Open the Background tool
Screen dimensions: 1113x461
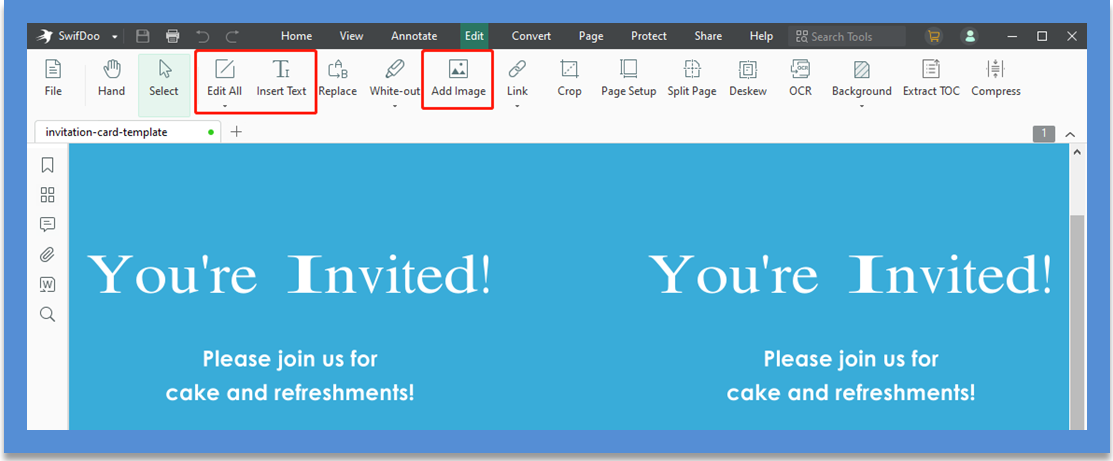(x=862, y=78)
